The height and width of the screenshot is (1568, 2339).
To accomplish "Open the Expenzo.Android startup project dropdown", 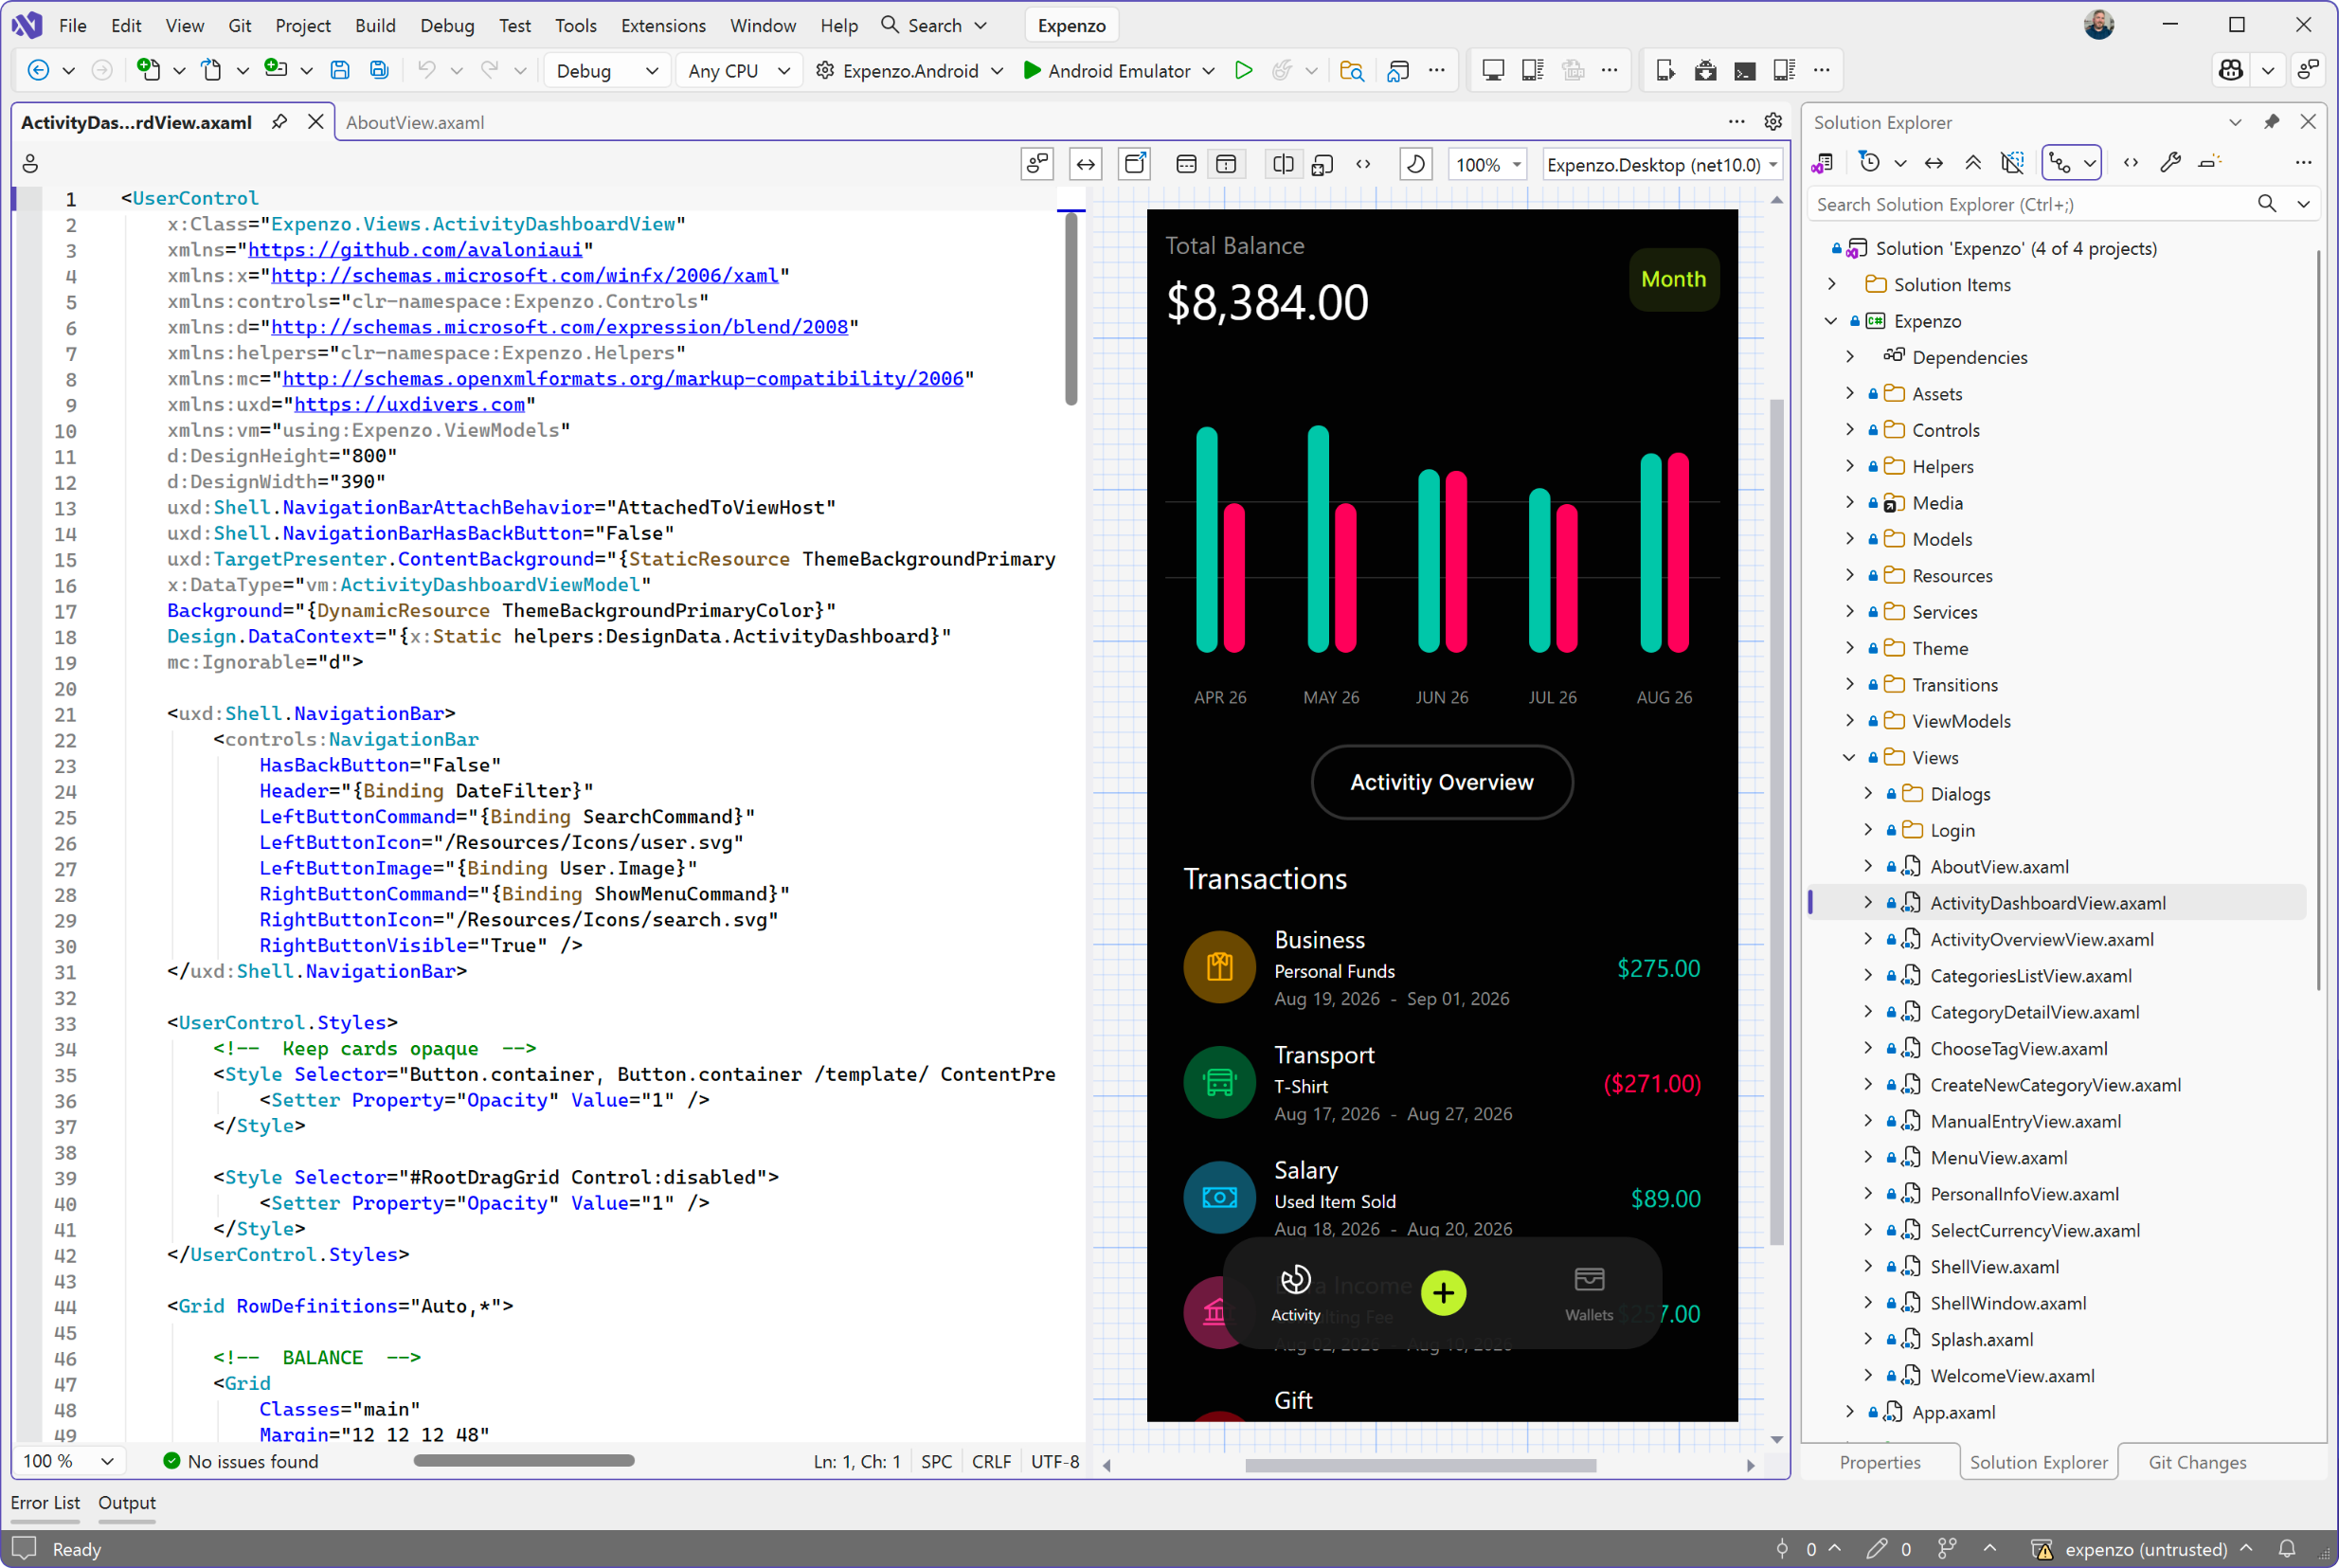I will coord(910,71).
